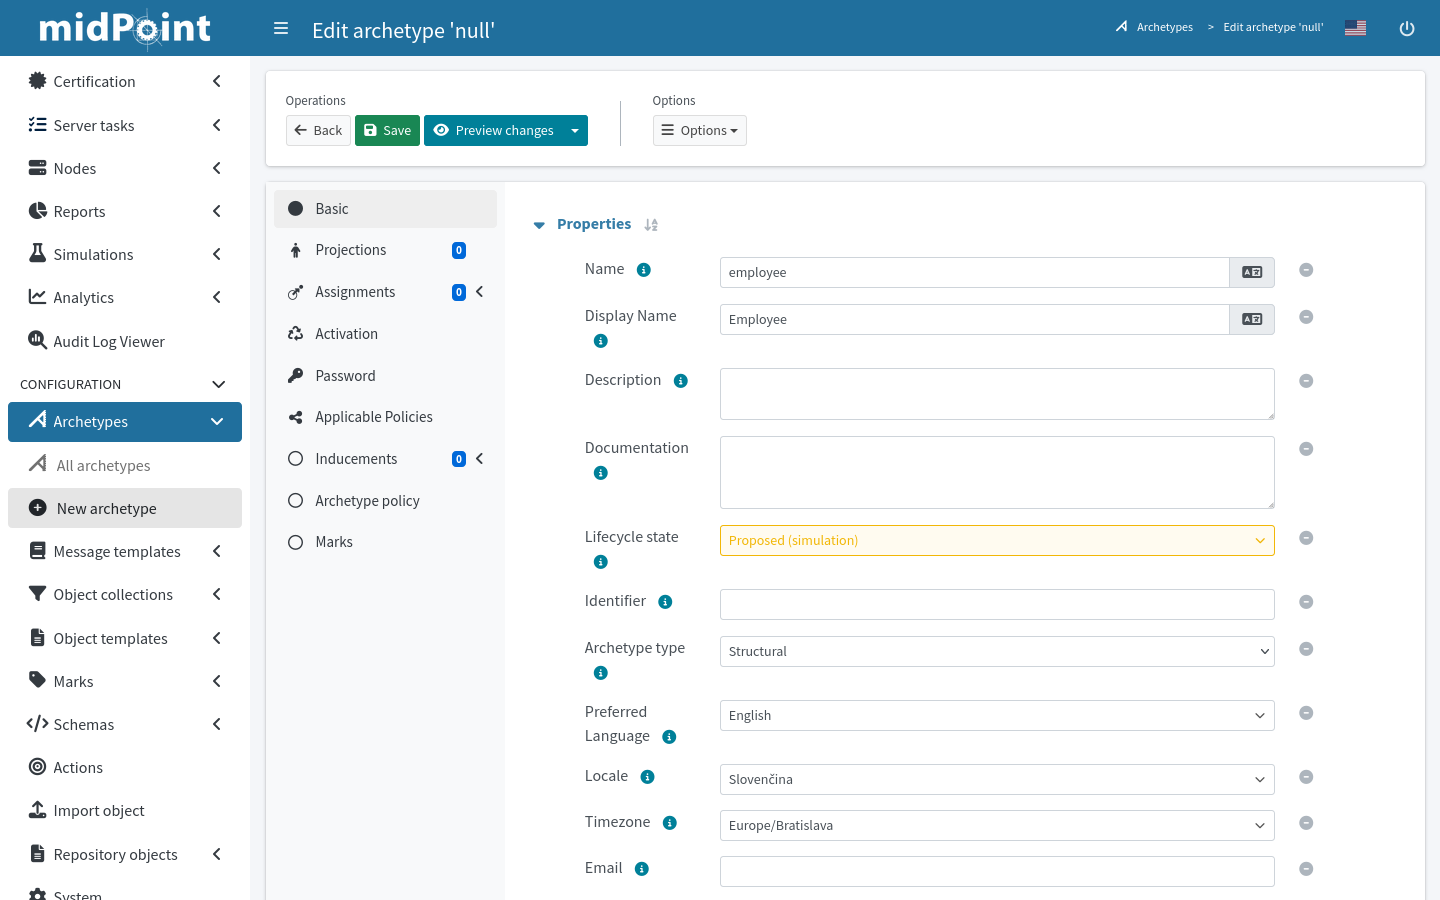Click the info icon next to Description
Screen dimensions: 1440x900
tap(681, 381)
